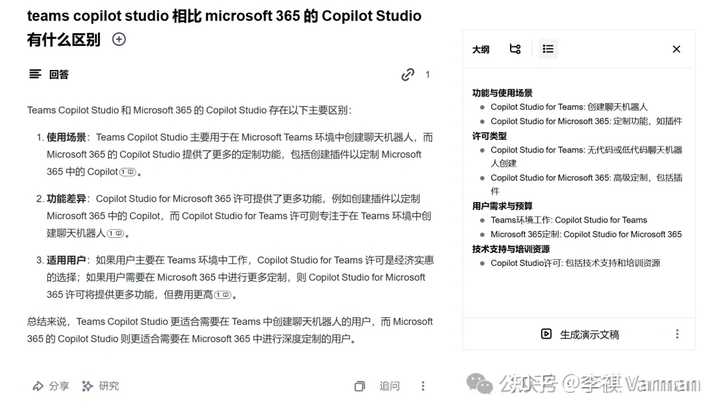Click the citation badge after 但费用更高
The image size is (720, 413).
pyautogui.click(x=223, y=295)
